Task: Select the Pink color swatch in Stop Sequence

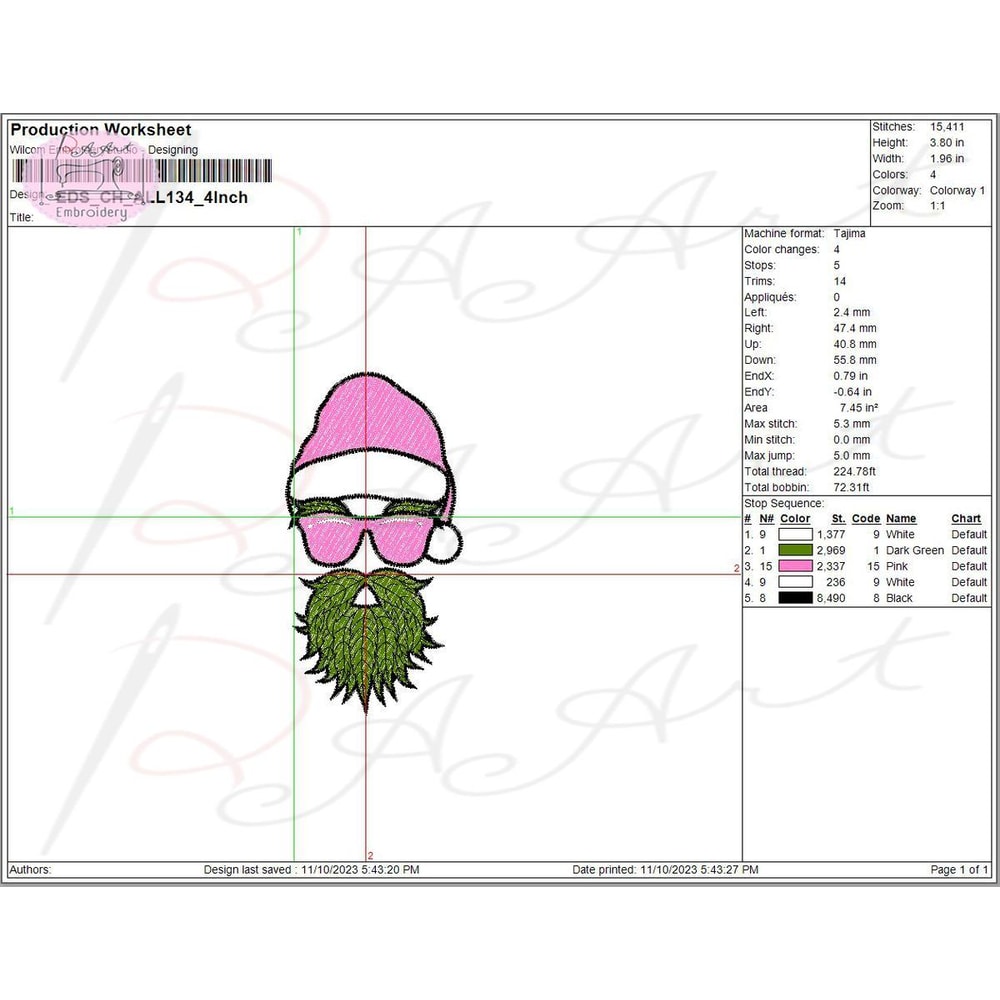Action: click(796, 566)
